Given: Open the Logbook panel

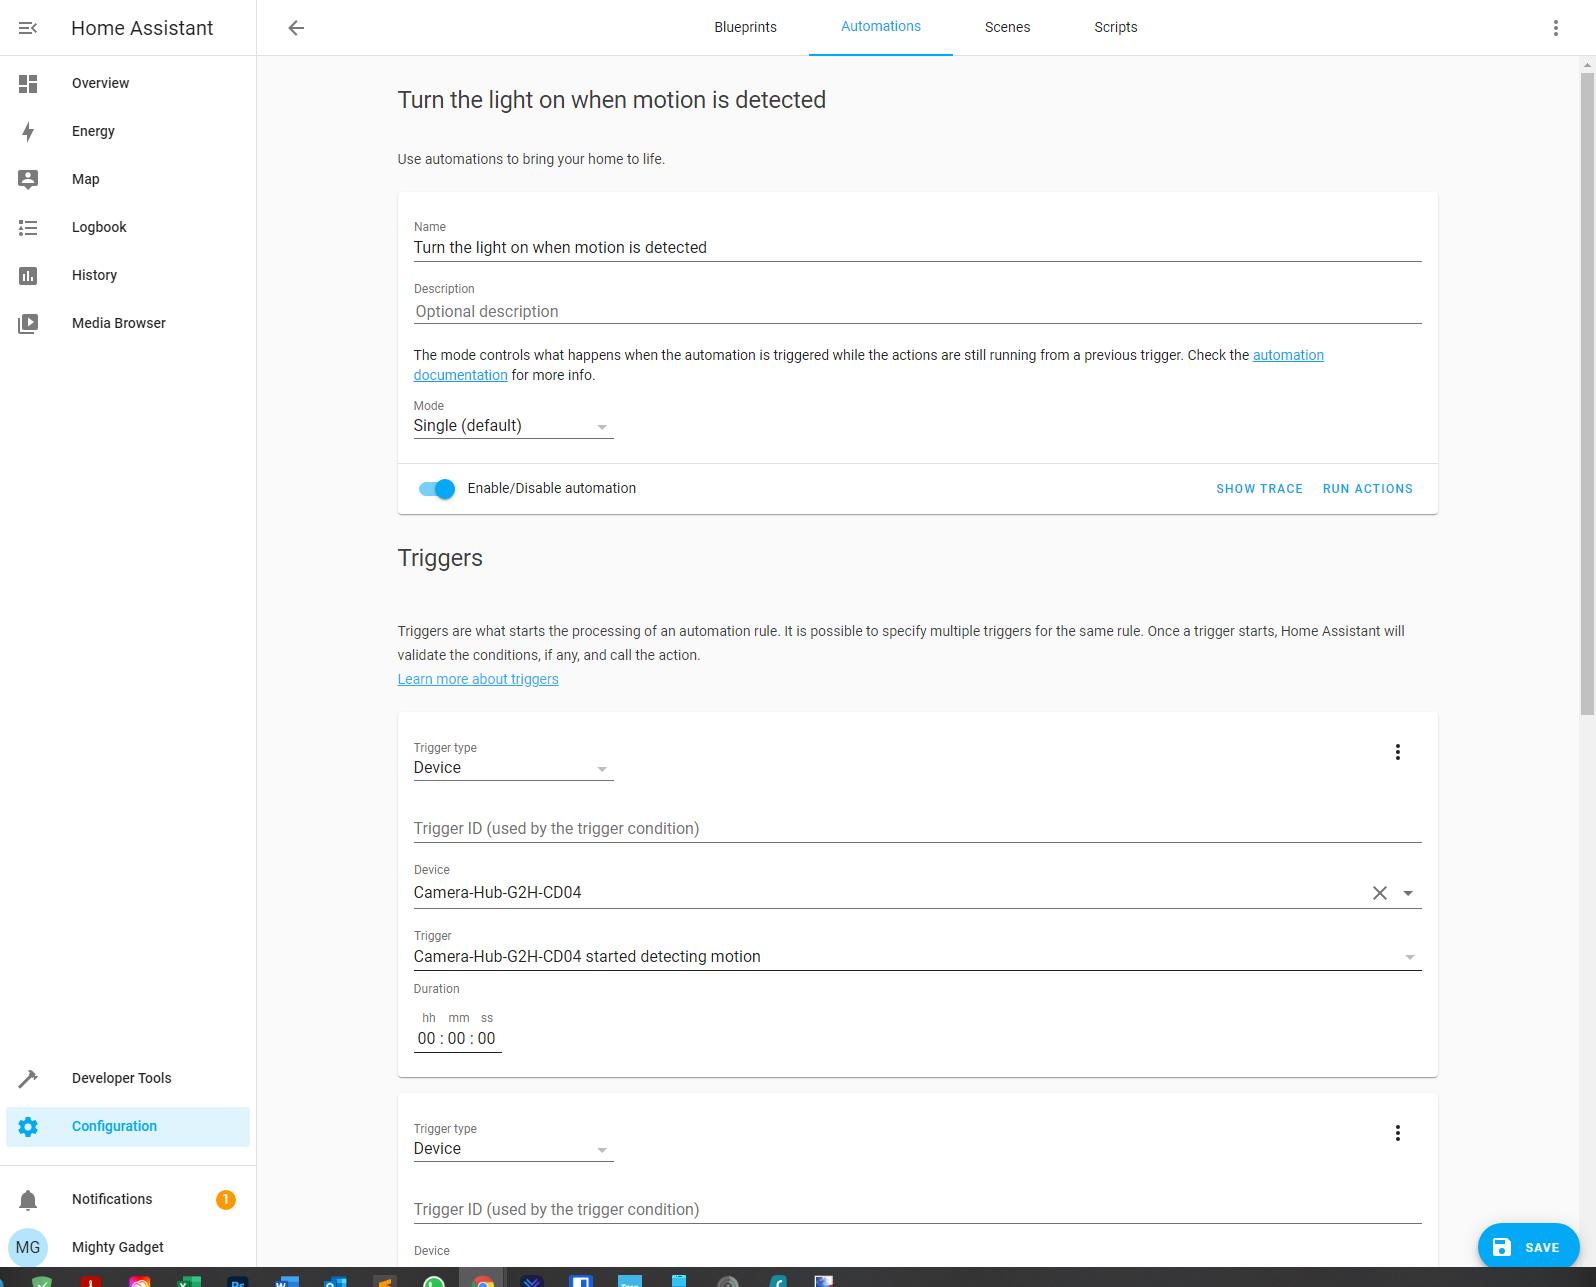Looking at the screenshot, I should [x=99, y=227].
